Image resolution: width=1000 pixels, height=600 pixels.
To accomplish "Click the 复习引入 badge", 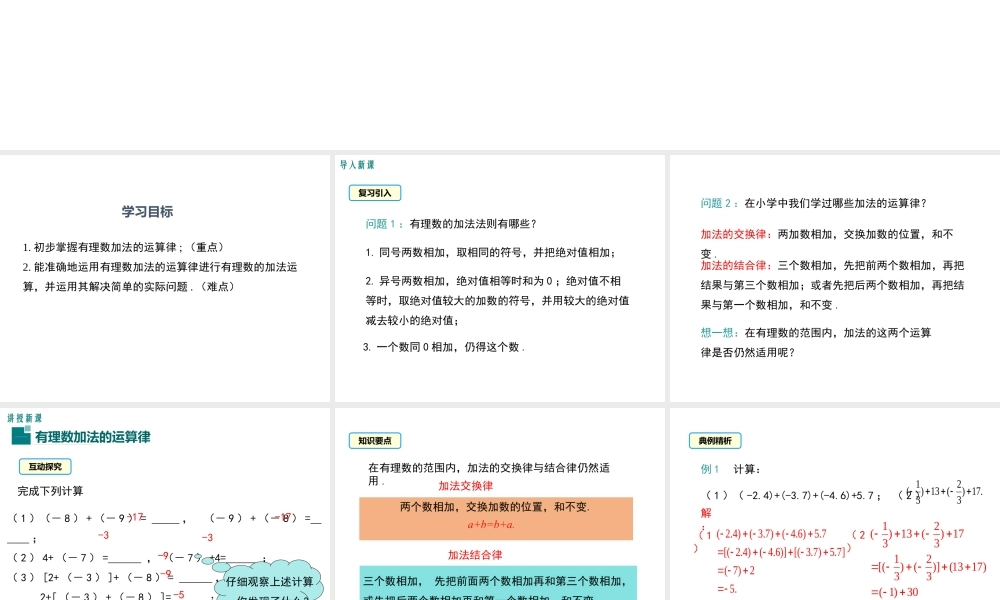I will [374, 193].
